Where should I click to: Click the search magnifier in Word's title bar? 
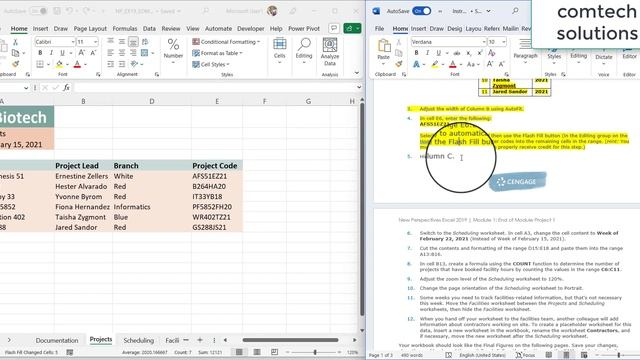[x=516, y=11]
